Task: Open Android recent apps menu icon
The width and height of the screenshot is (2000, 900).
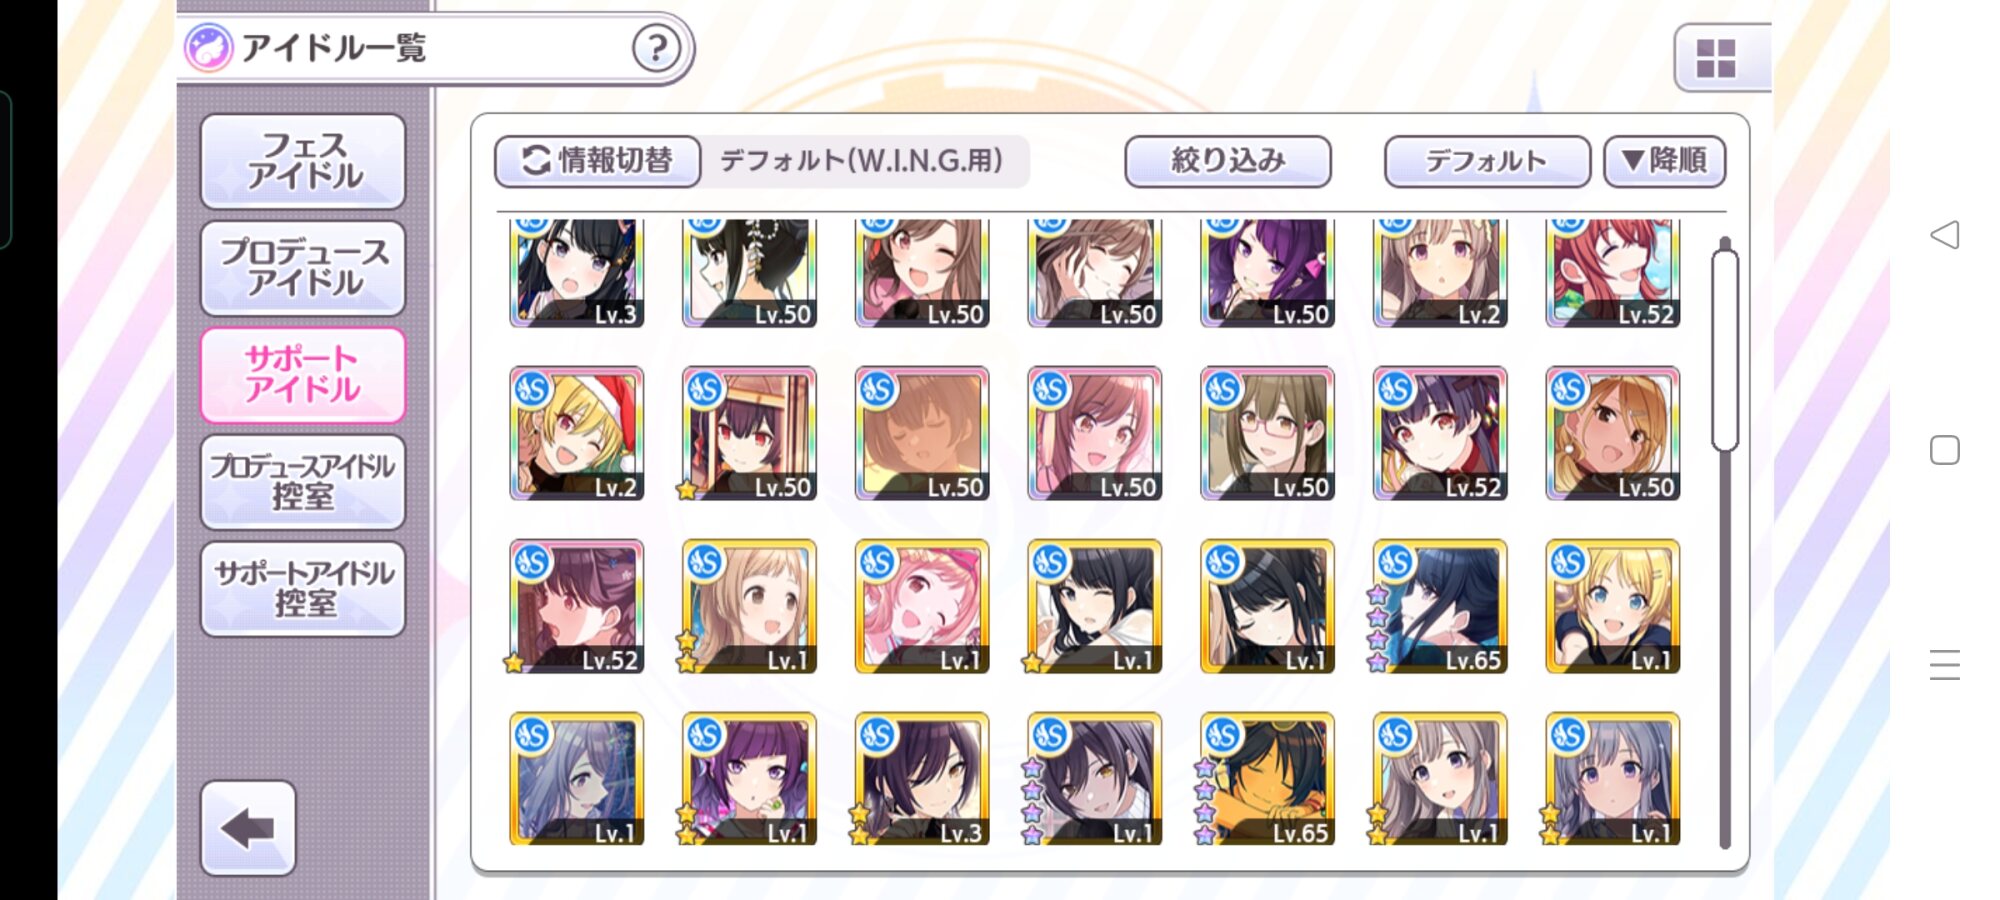Action: 1945,665
